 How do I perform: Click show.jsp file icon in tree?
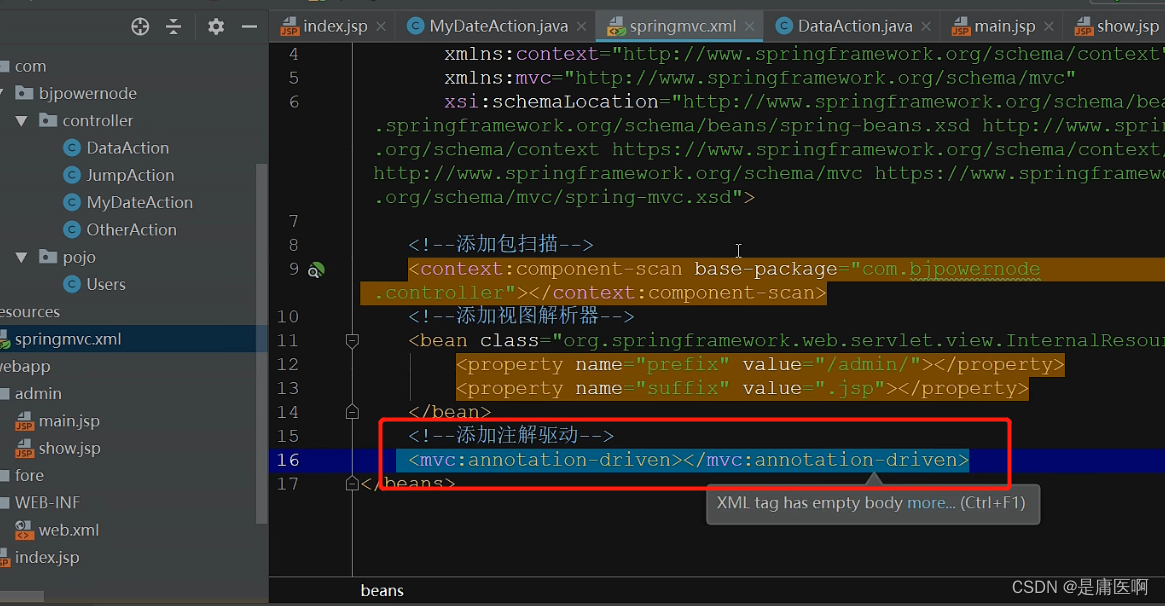25,449
